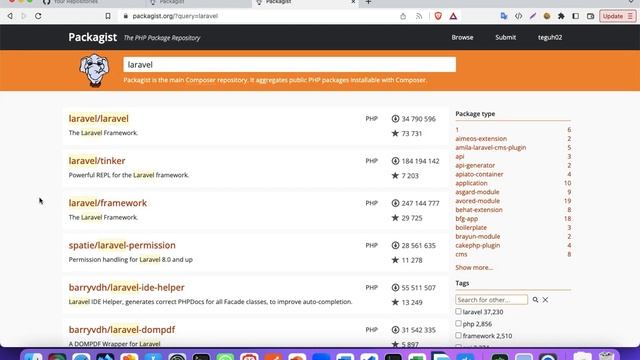The image size is (640, 360).
Task: Click the laravel search input field
Action: coord(289,64)
